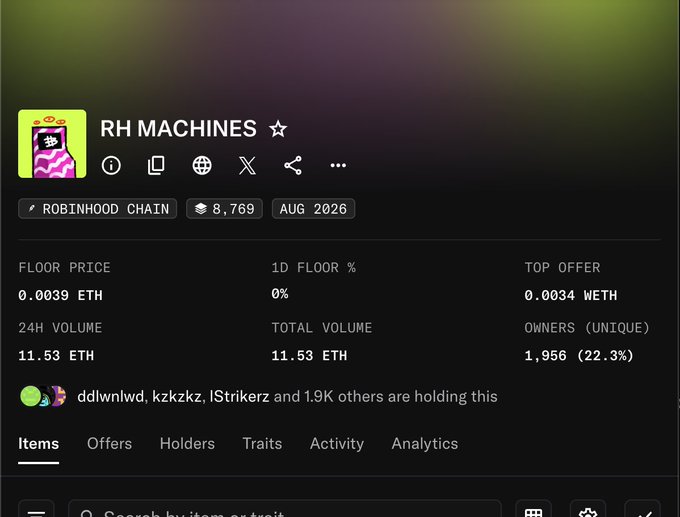Click the 24H volume 11.53 ETH value

pyautogui.click(x=56, y=356)
